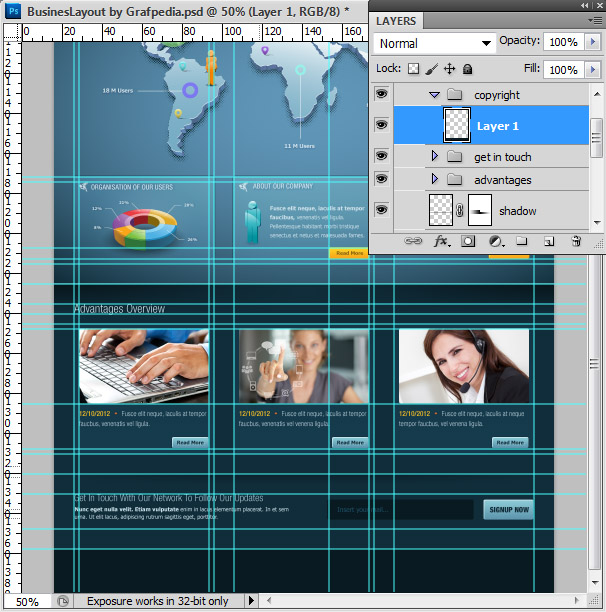Screen dimensions: 606x612
Task: Expand the advantages group
Action: click(x=434, y=179)
